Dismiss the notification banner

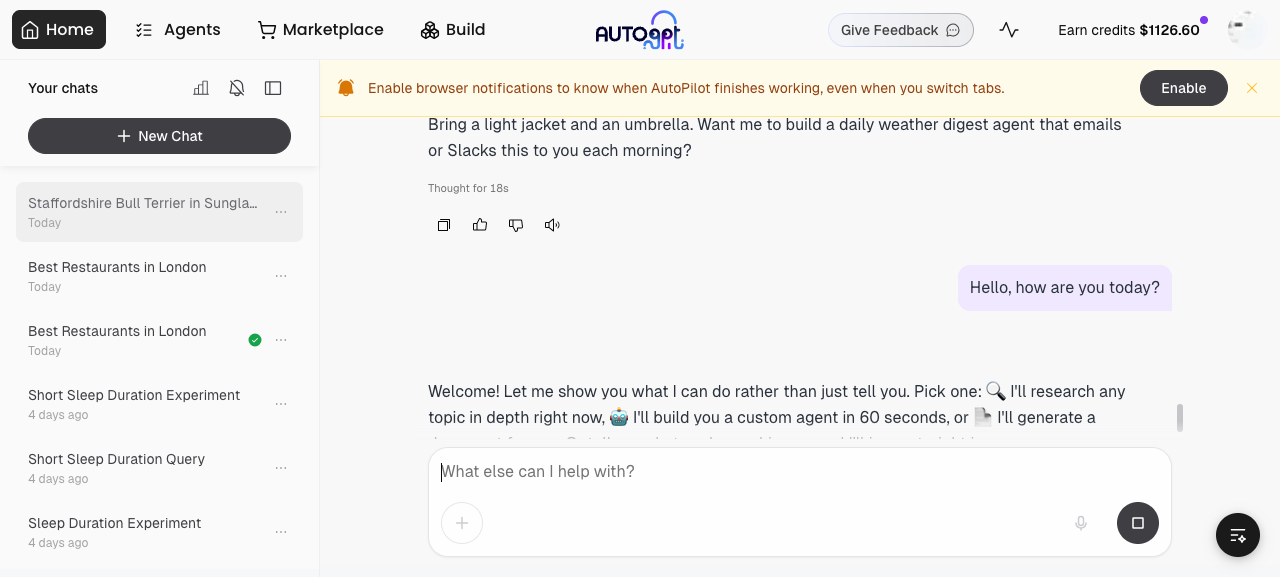[x=1252, y=88]
